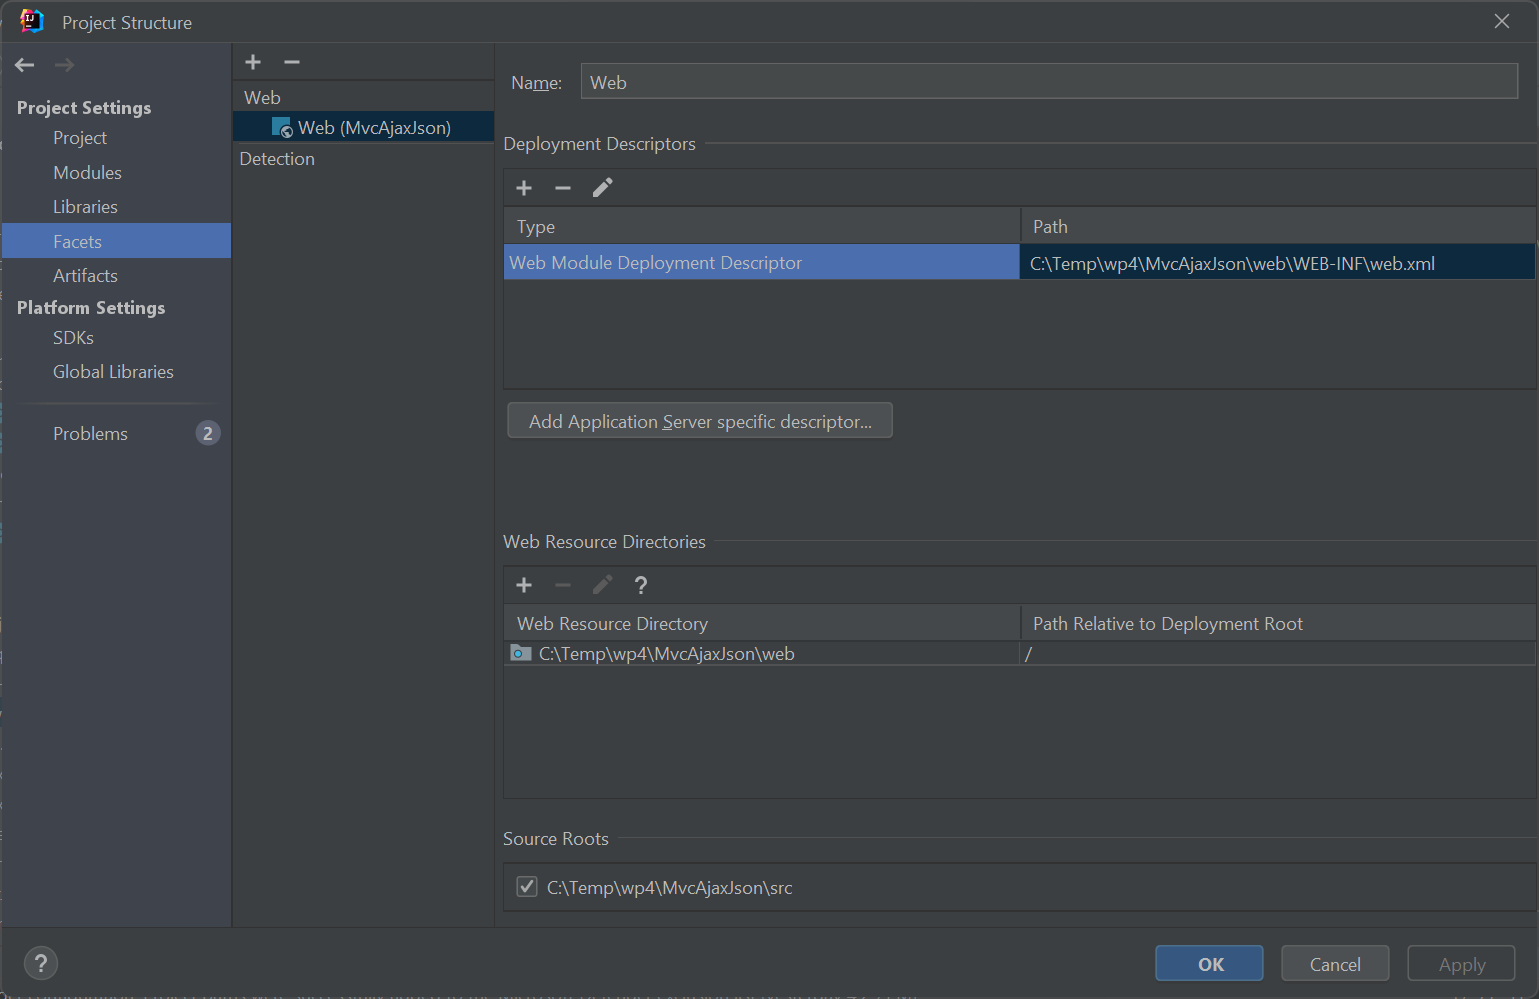Edit the deployment descriptor with pencil icon
Image resolution: width=1539 pixels, height=999 pixels.
[602, 188]
